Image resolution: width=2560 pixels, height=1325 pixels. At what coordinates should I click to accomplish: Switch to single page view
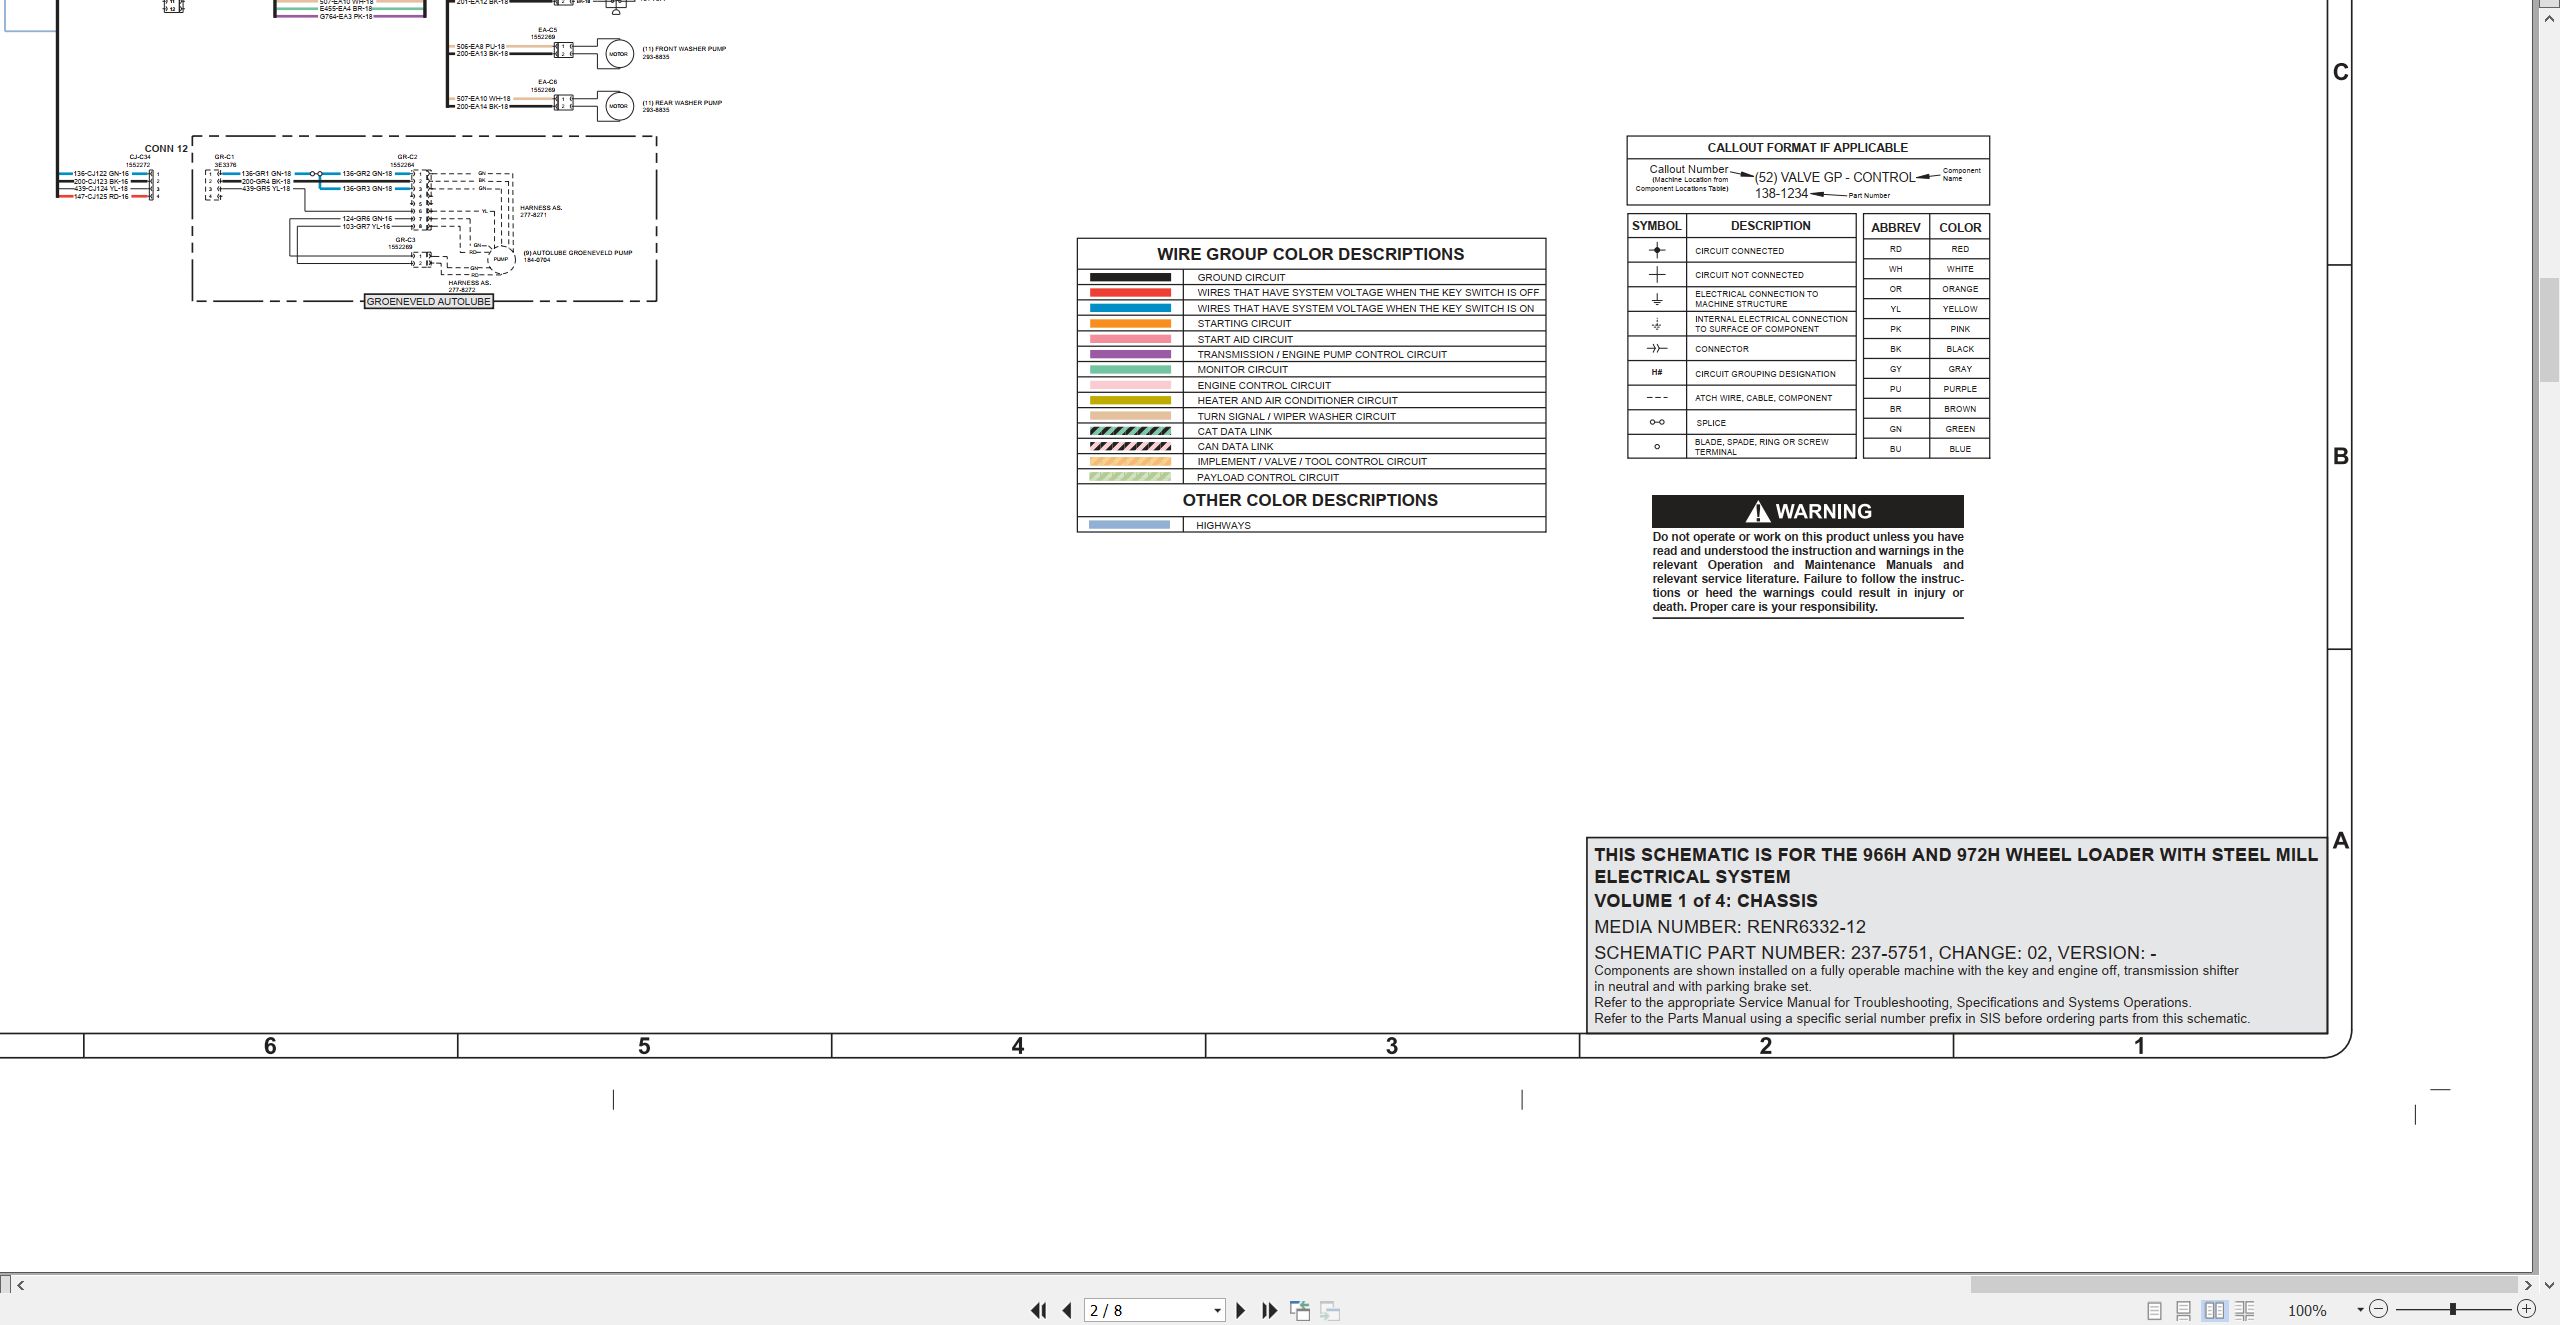(2154, 1310)
